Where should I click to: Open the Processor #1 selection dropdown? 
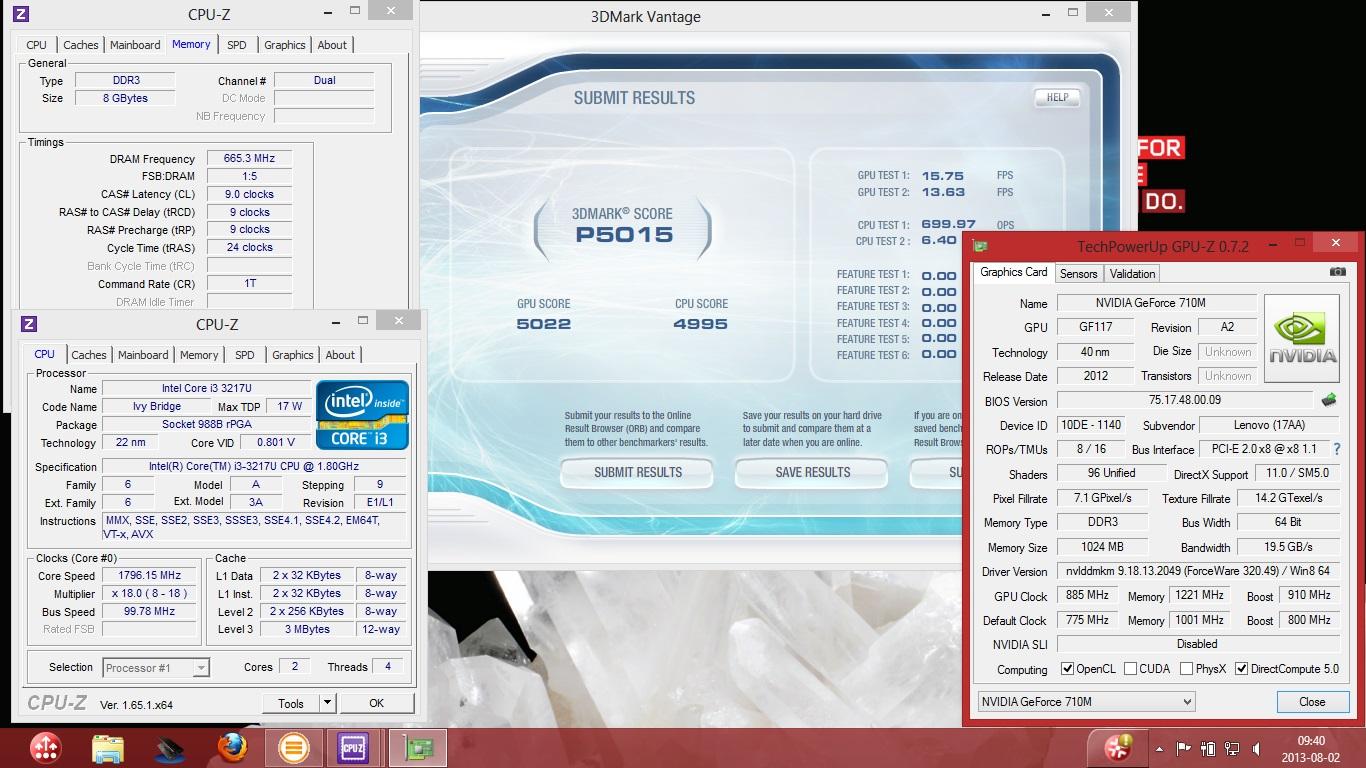click(155, 667)
